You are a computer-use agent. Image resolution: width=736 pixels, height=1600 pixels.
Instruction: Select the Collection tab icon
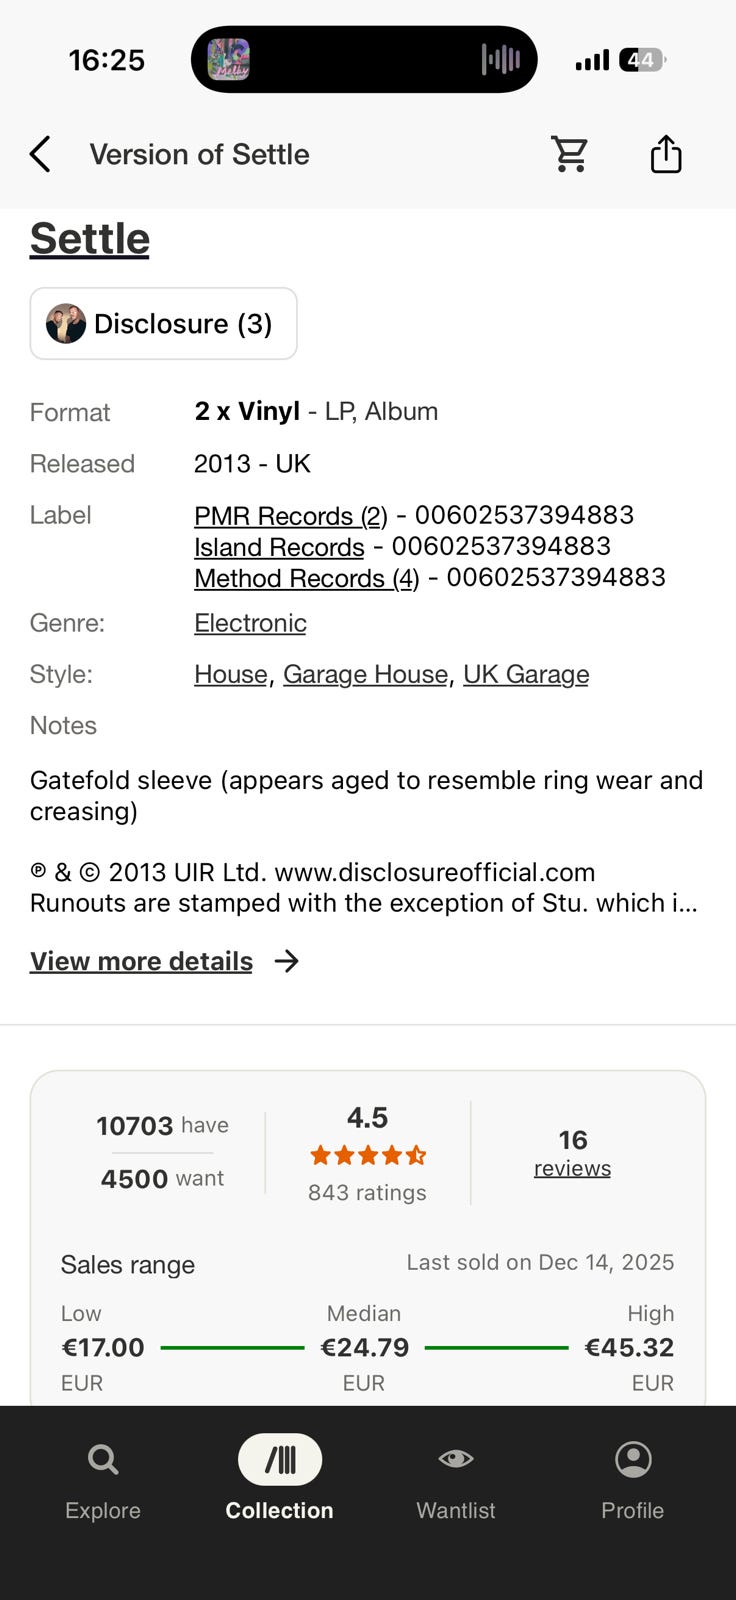280,1460
